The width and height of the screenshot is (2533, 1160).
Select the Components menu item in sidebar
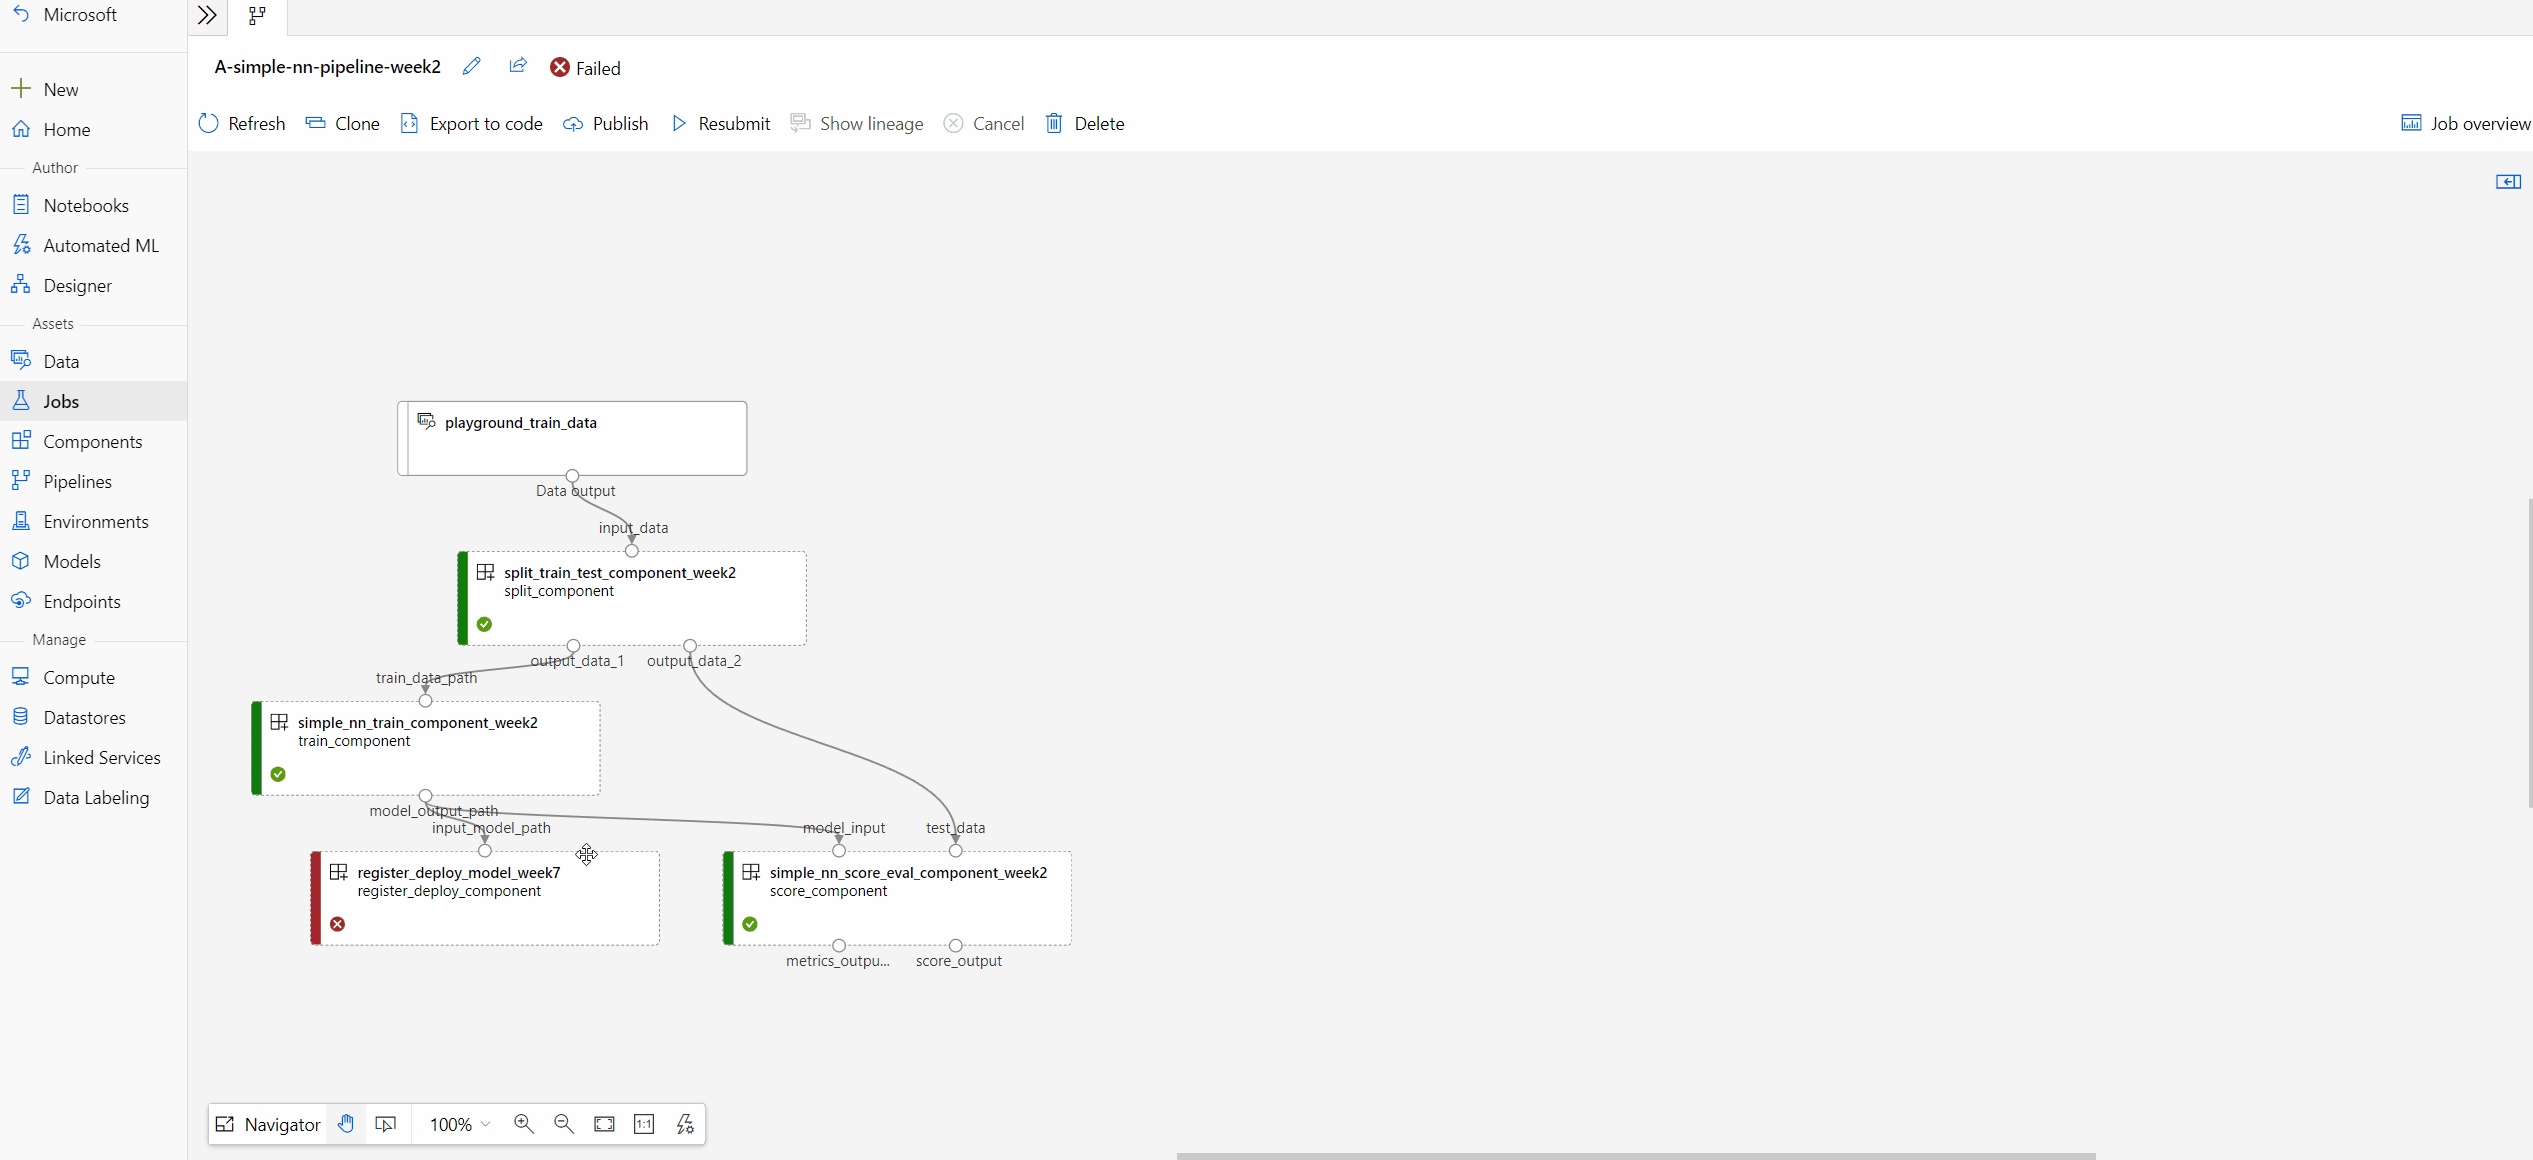tap(94, 441)
